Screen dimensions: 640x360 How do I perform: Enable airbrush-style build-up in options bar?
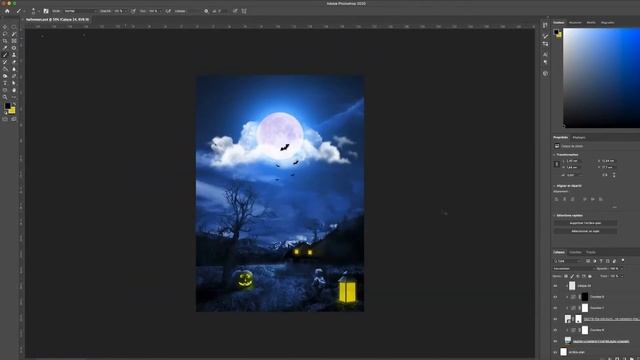(x=168, y=11)
